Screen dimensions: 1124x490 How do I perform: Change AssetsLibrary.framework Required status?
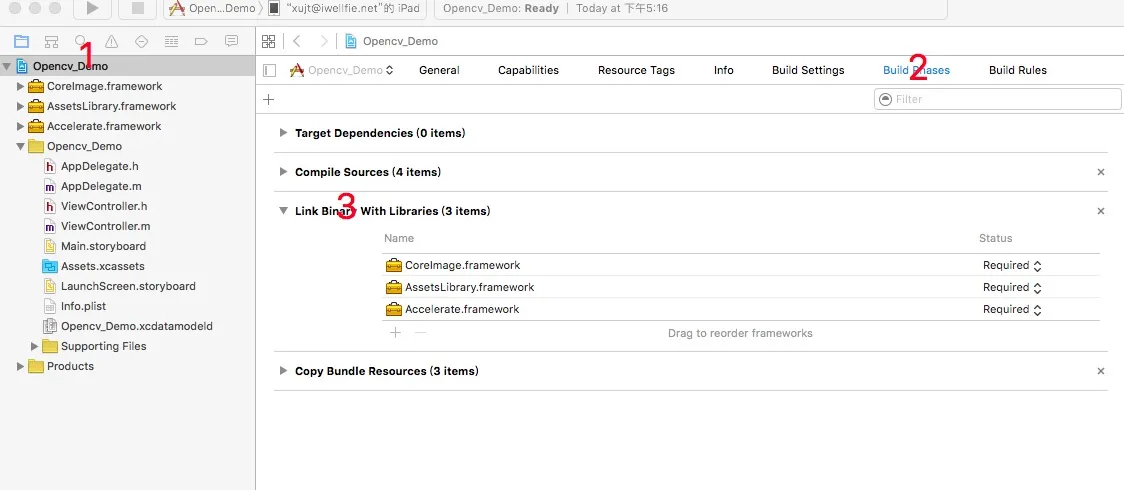1011,287
